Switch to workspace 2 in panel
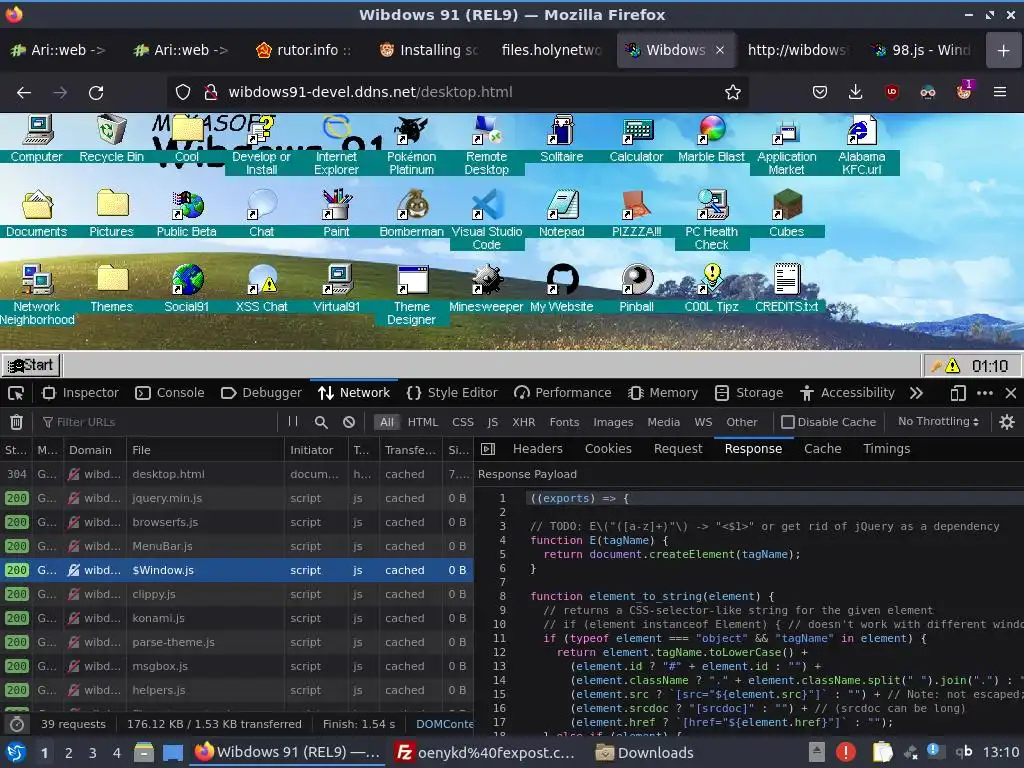This screenshot has width=1024, height=768. click(69, 753)
